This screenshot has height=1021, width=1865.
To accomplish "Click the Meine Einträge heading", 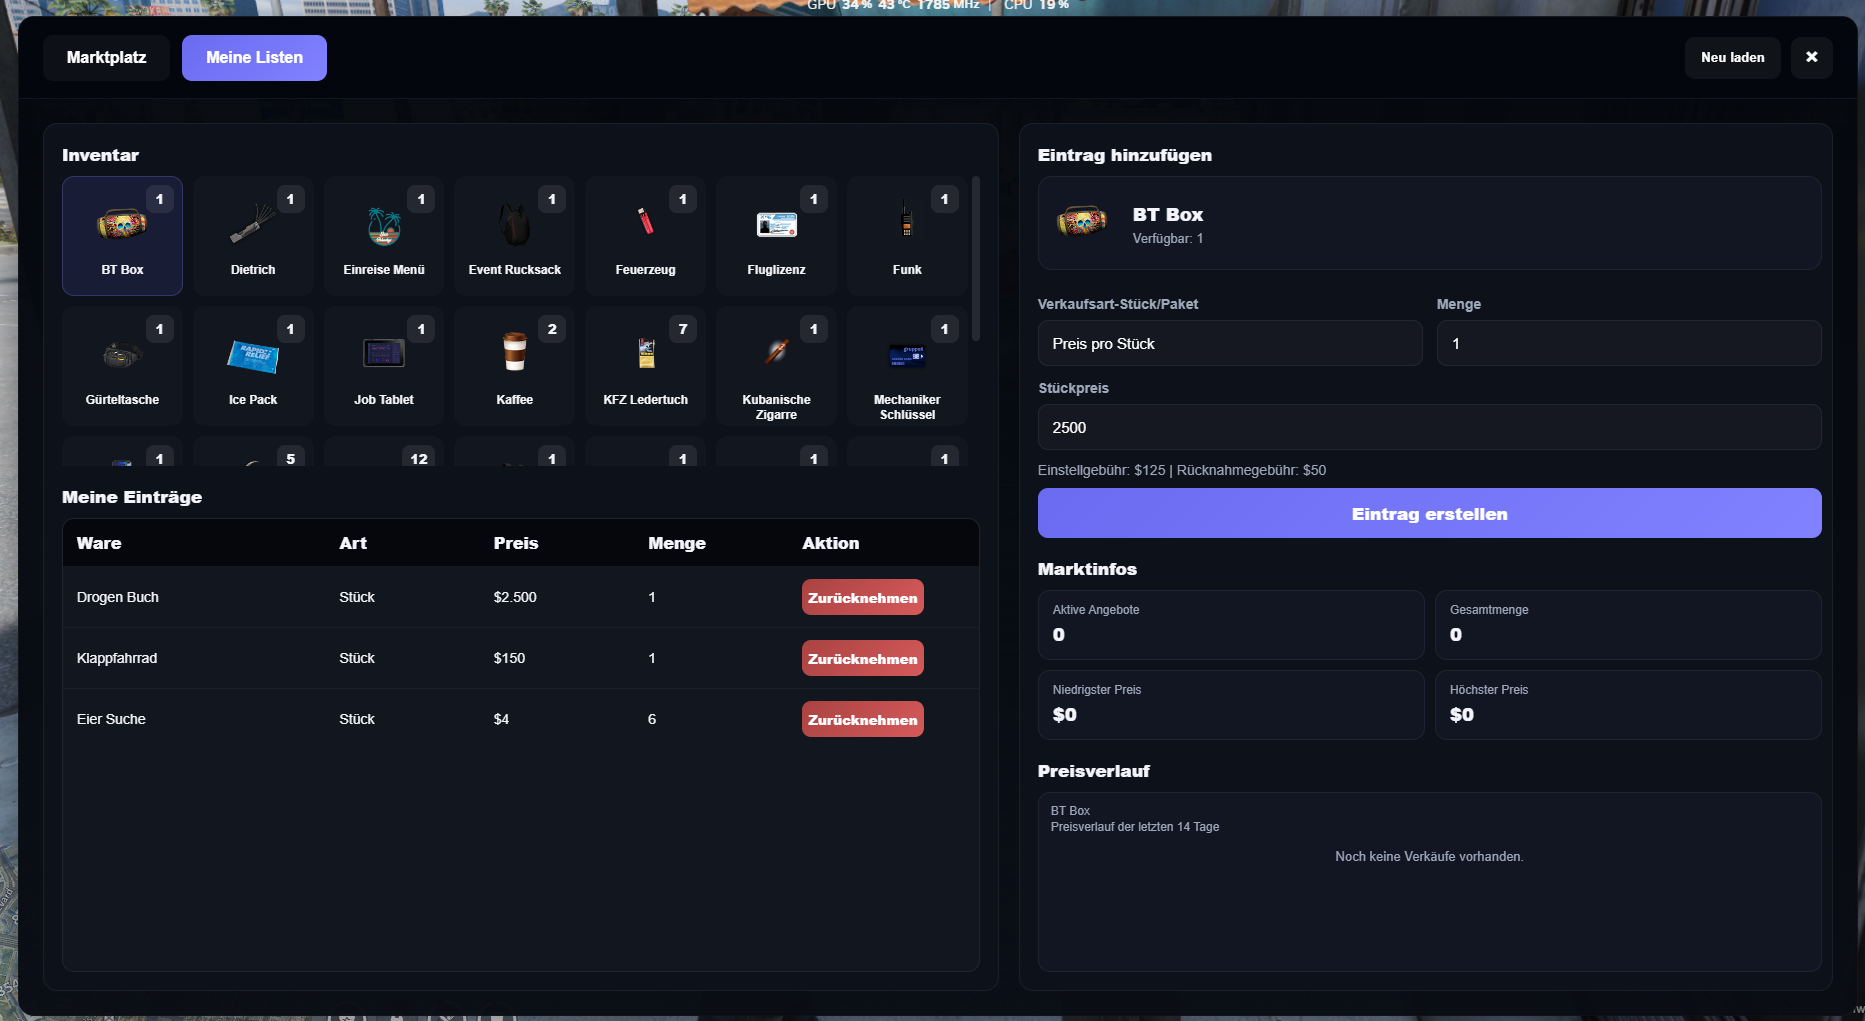I will coord(132,497).
